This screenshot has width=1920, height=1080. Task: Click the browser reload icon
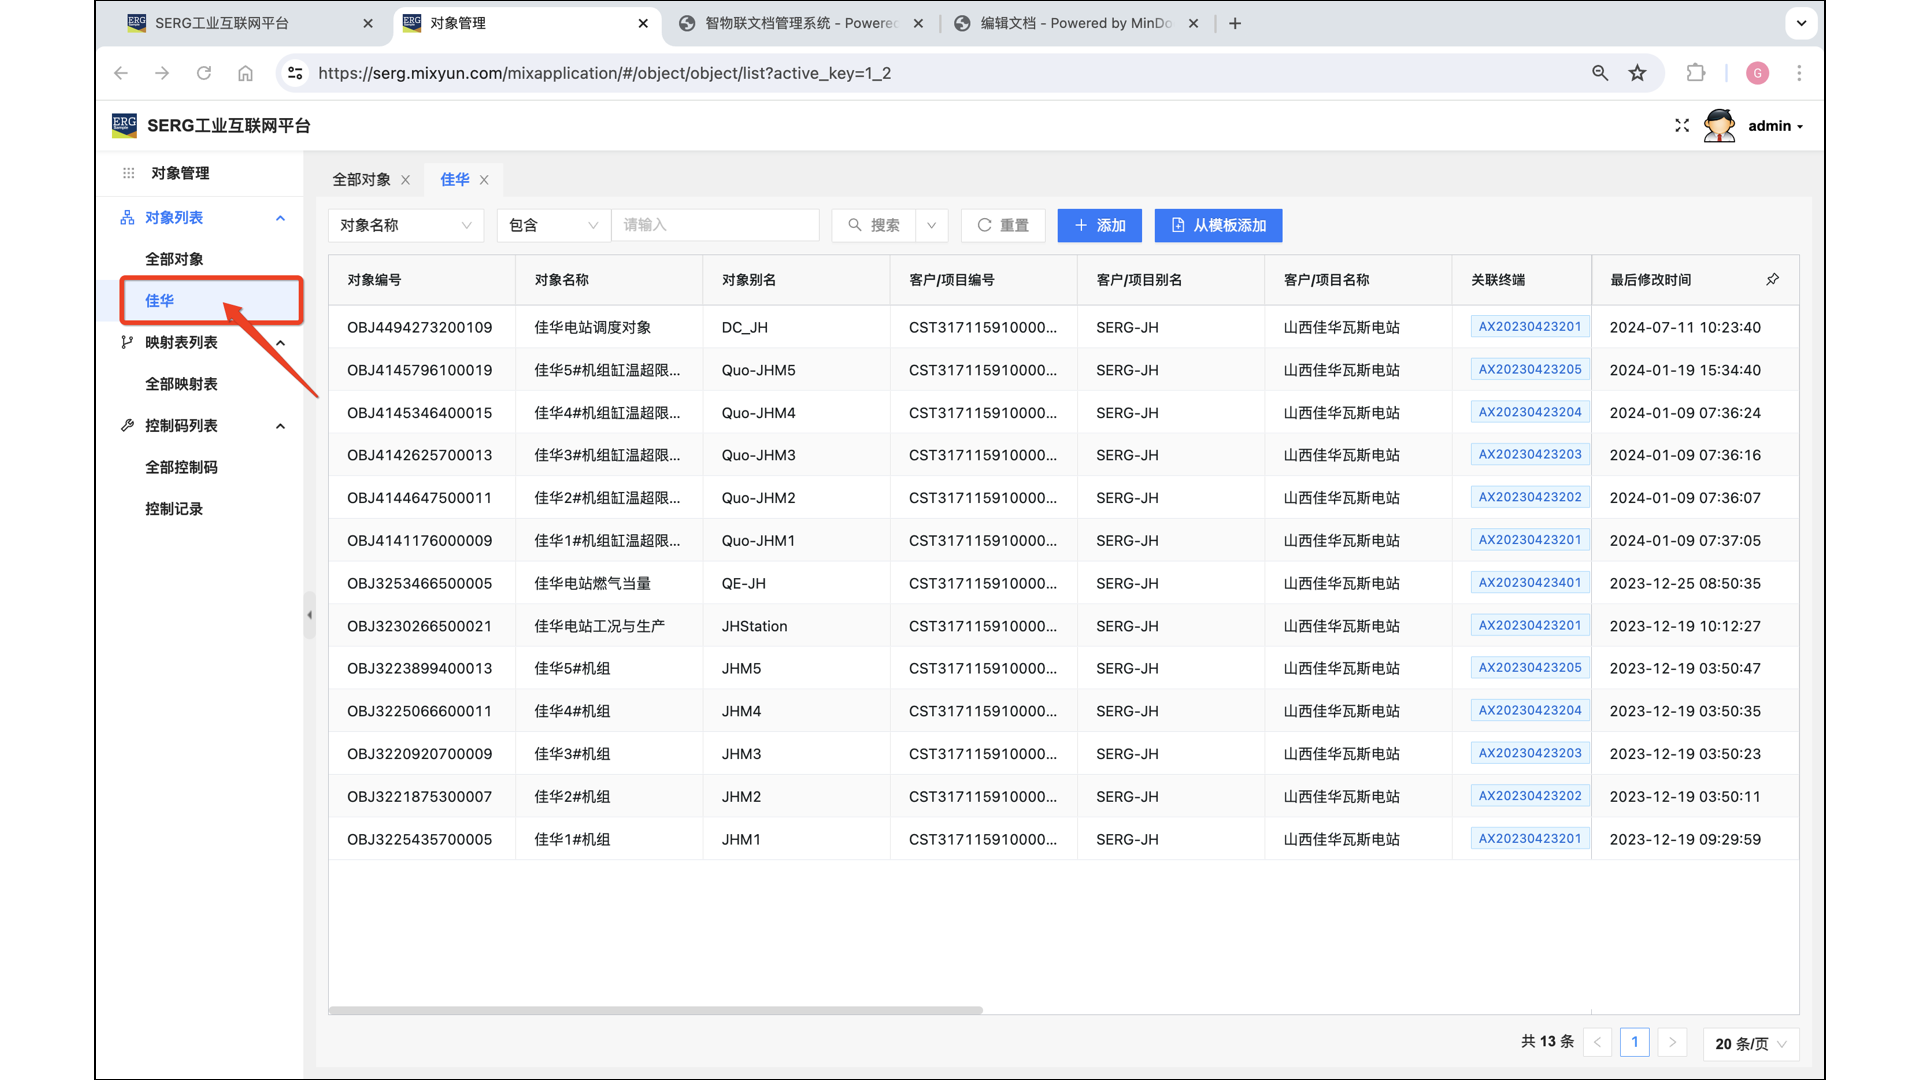point(204,73)
